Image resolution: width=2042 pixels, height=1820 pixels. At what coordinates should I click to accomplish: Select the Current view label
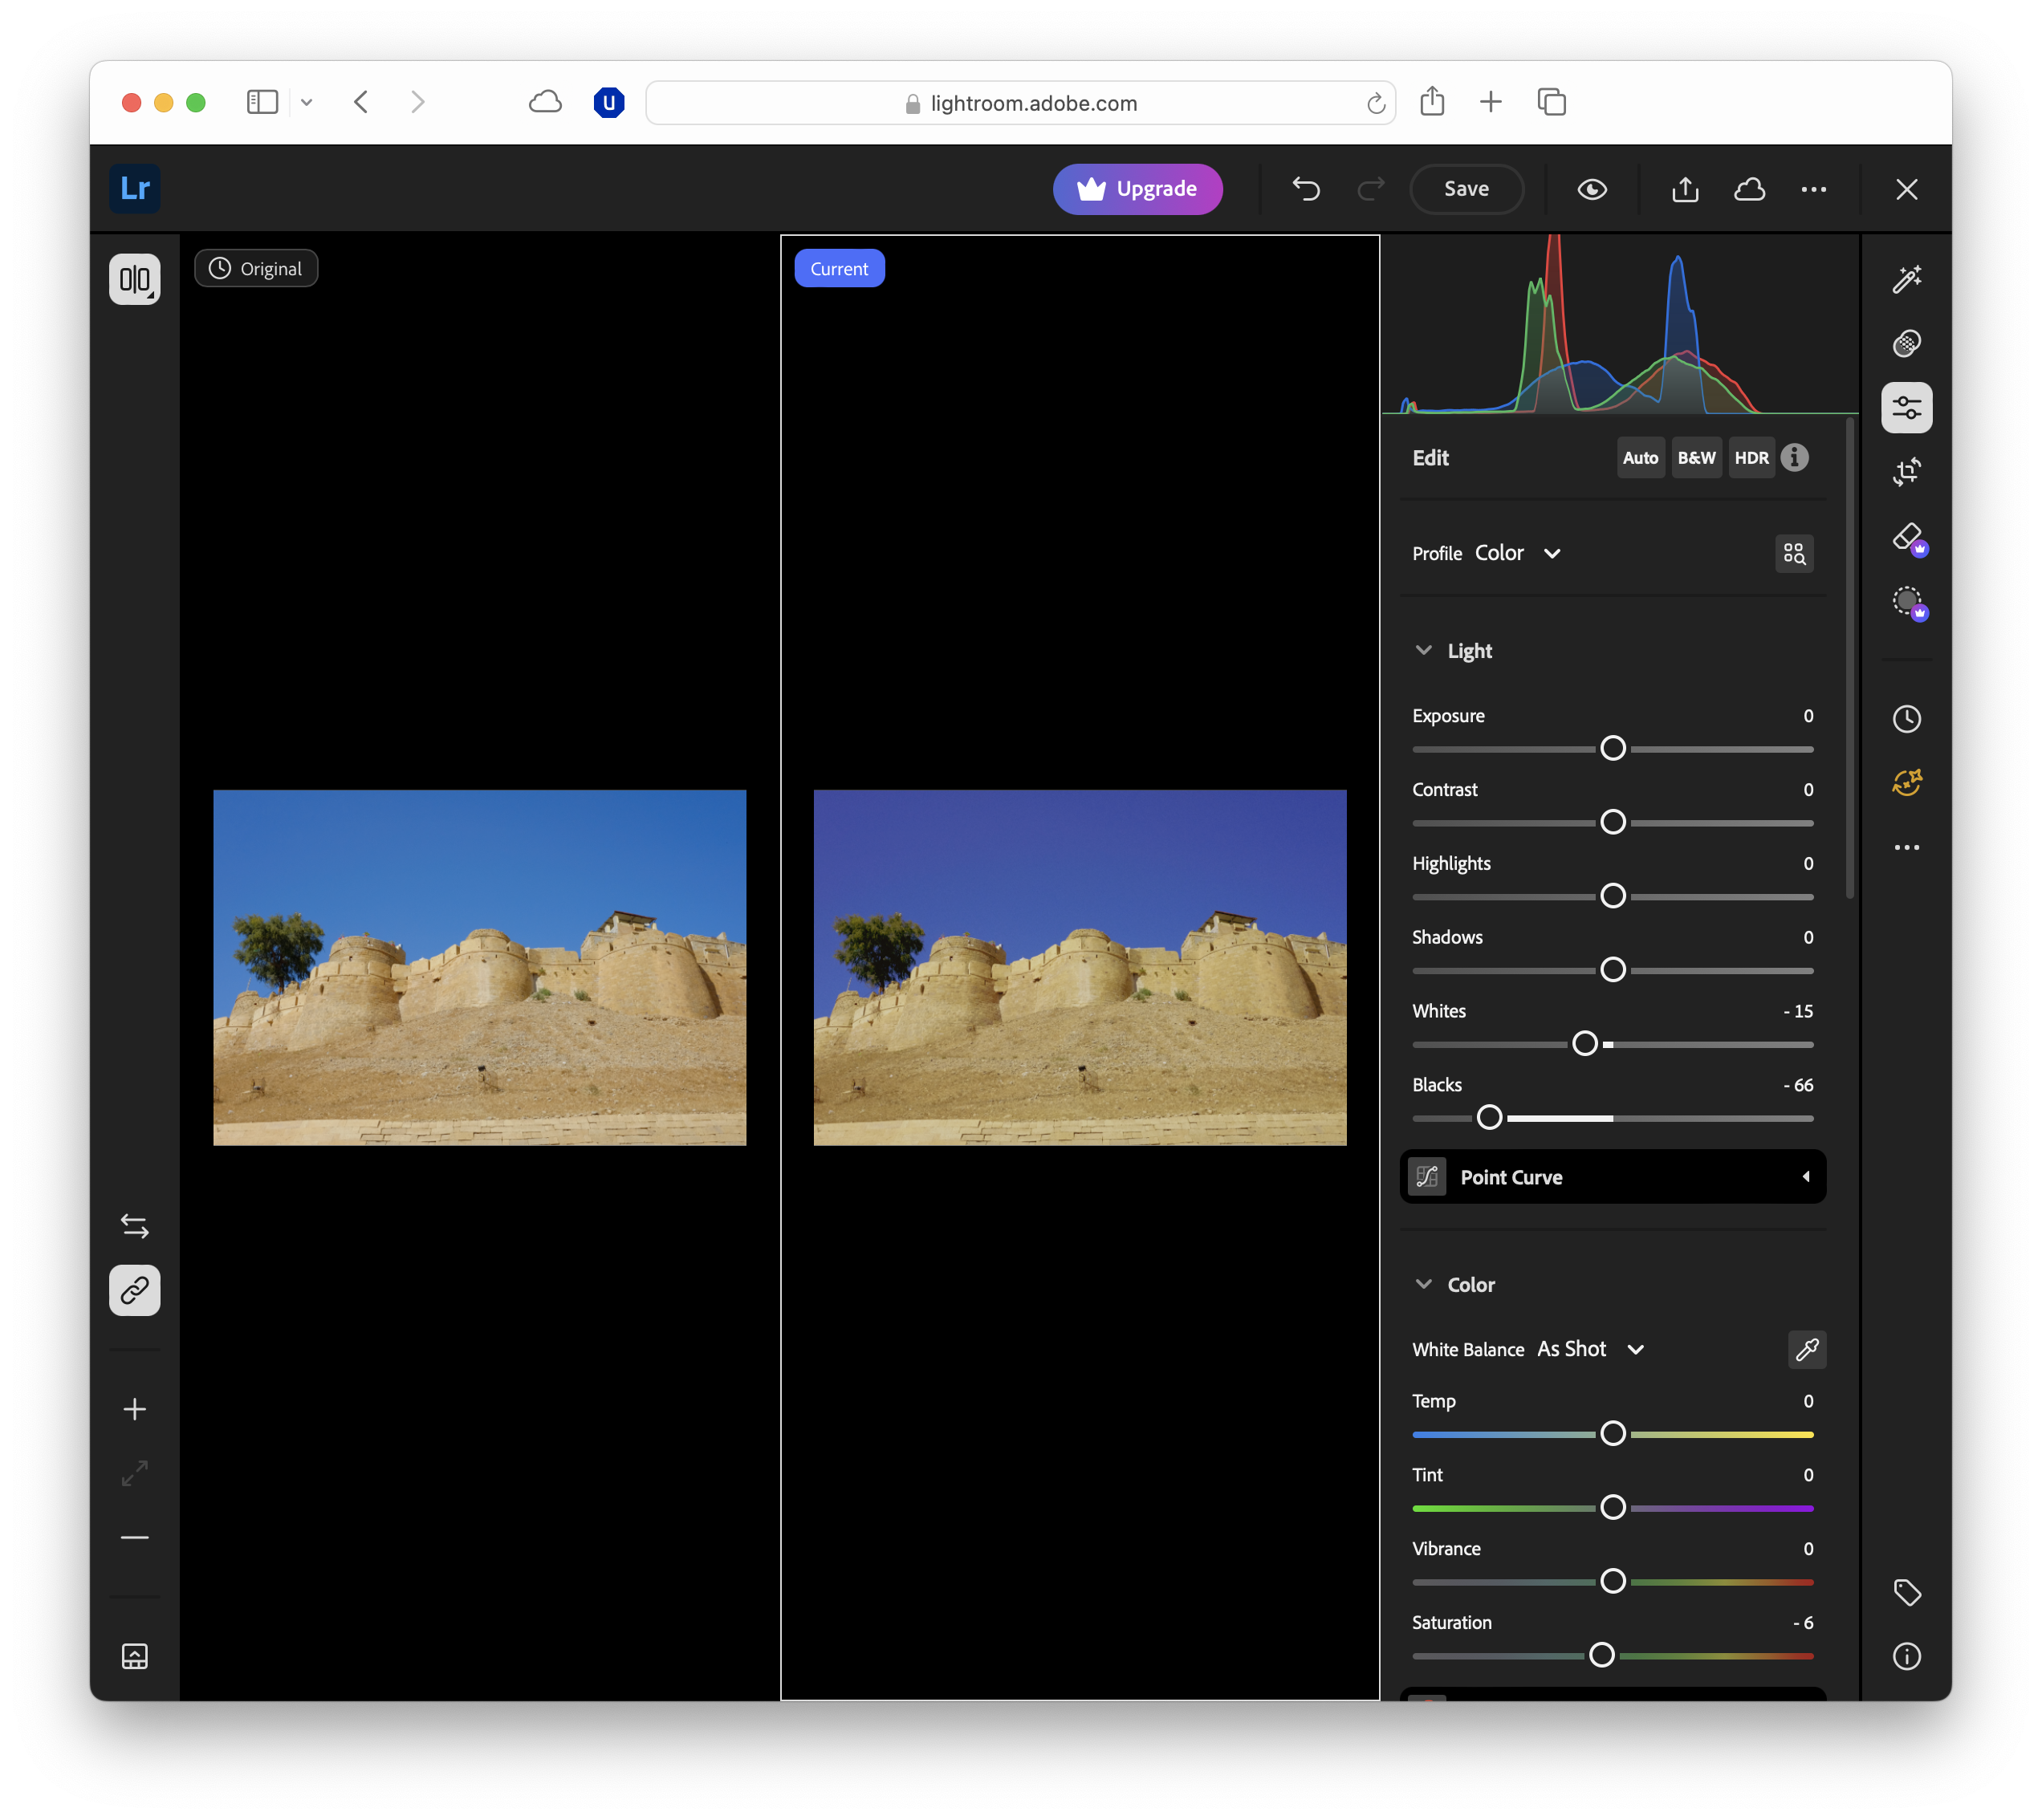point(839,269)
